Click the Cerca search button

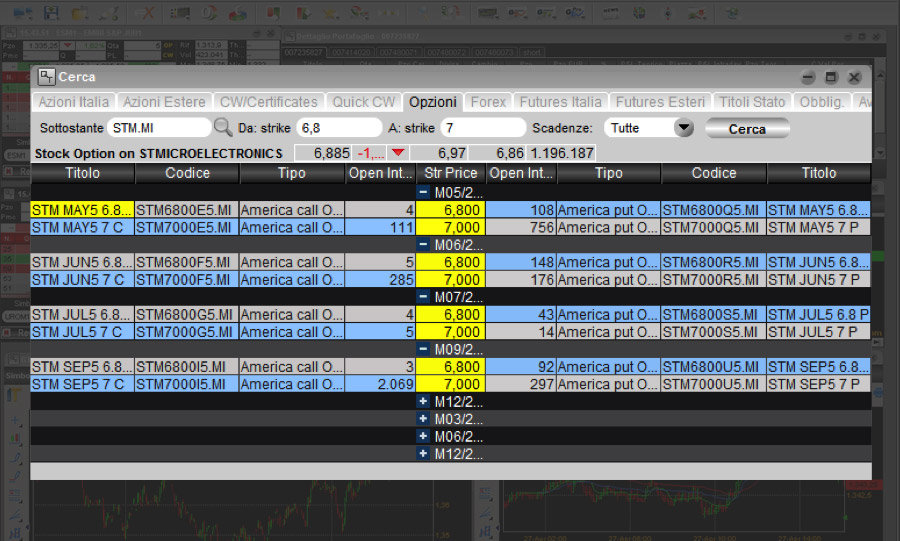[747, 129]
